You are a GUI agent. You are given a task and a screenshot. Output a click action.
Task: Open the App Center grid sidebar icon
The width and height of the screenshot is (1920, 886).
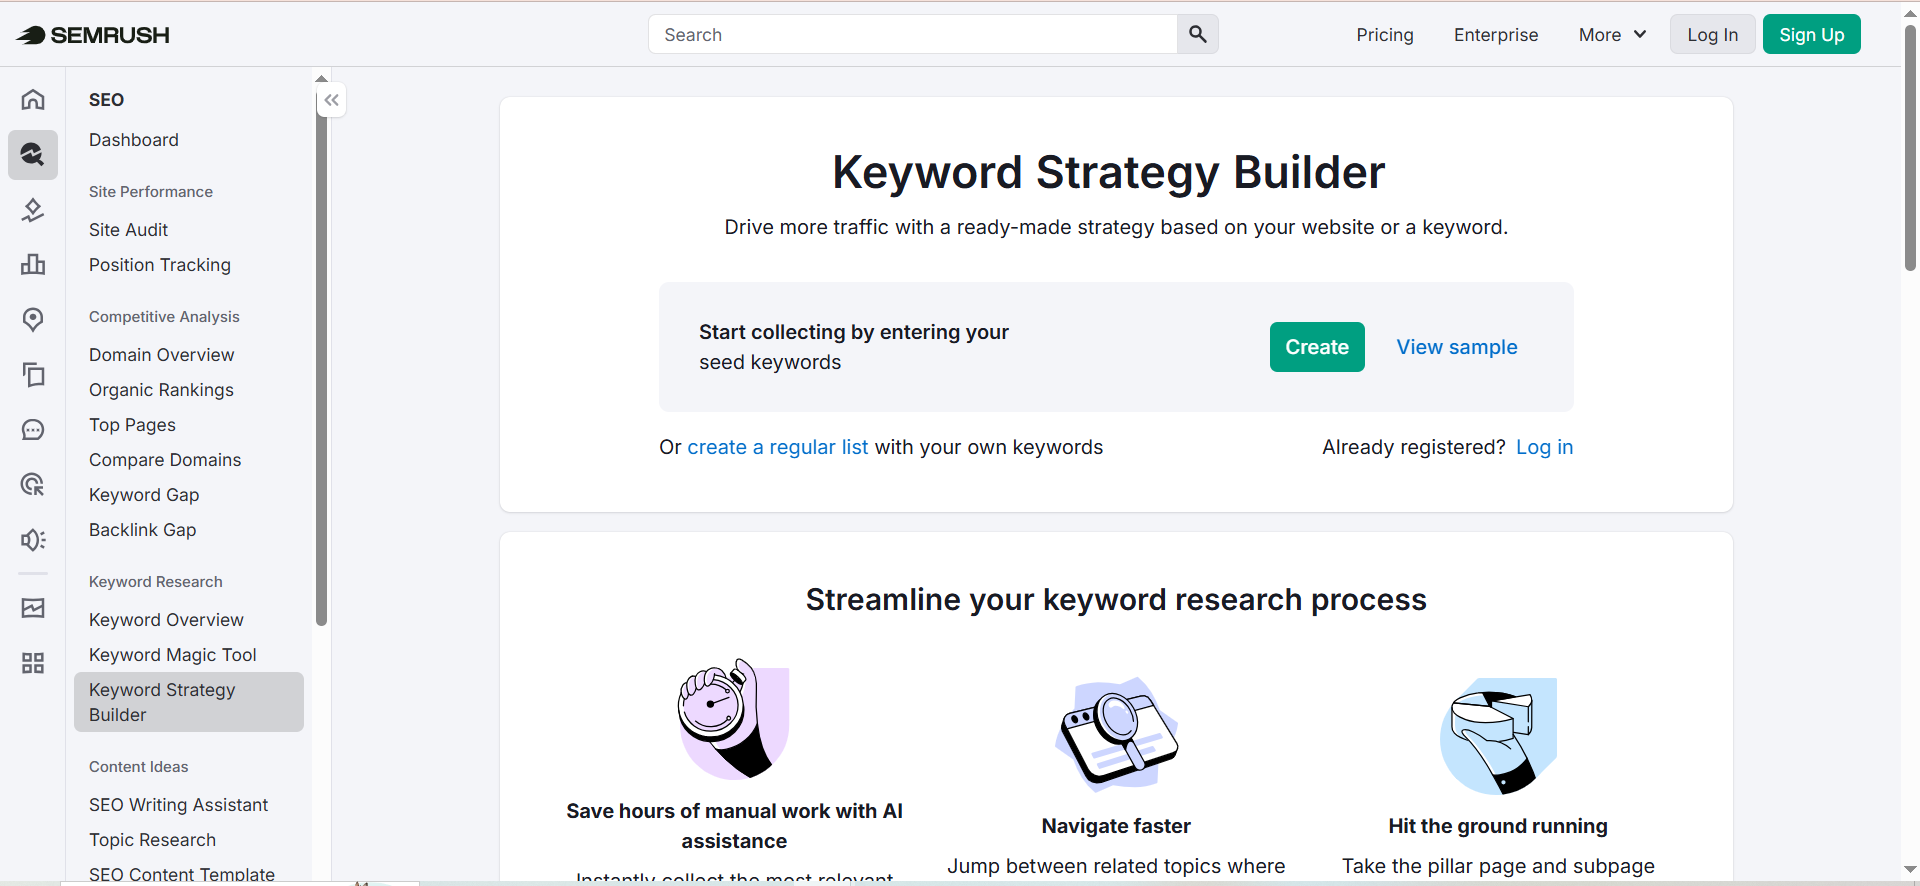[33, 663]
